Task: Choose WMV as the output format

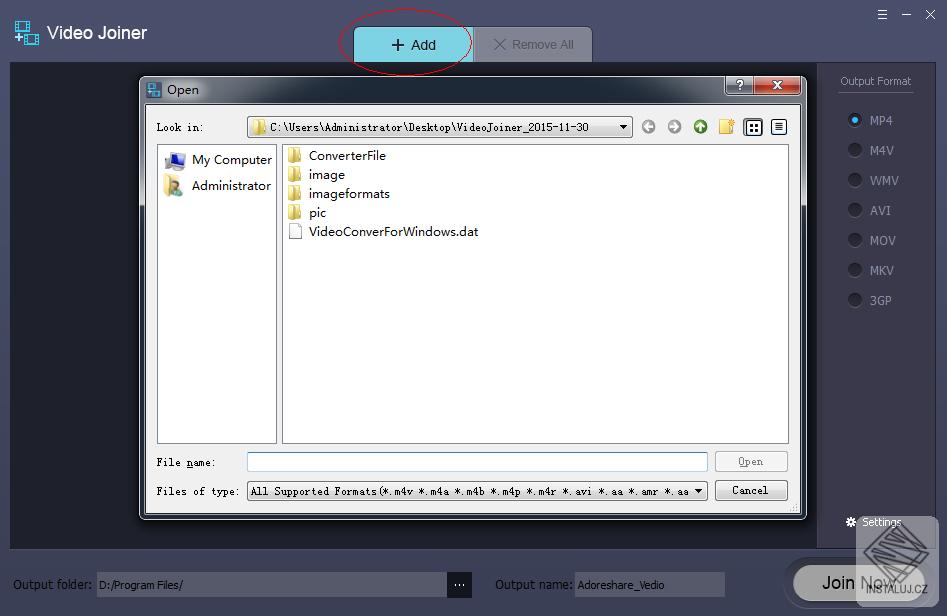Action: tap(855, 180)
